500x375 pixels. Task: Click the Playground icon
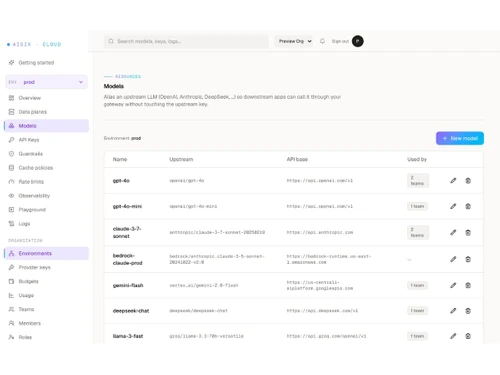[x=11, y=210]
